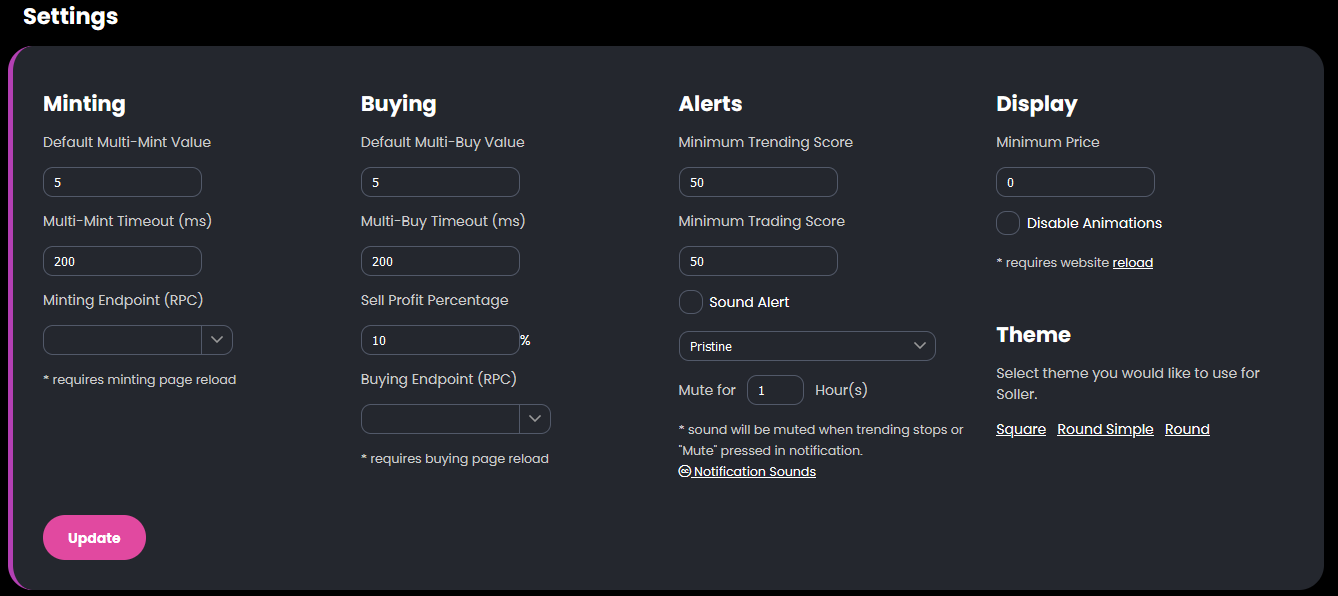This screenshot has width=1338, height=596.
Task: Click the Minimum Trading Score input
Action: pyautogui.click(x=758, y=261)
